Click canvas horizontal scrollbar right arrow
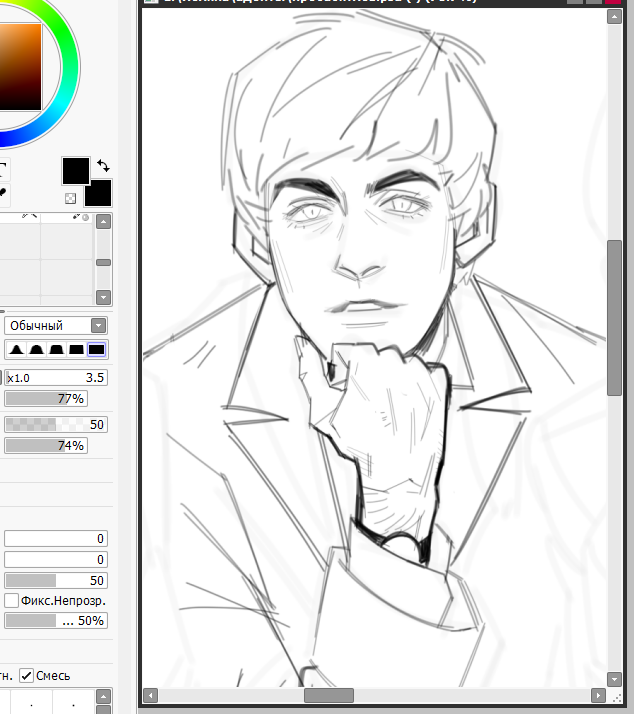 click(x=598, y=696)
